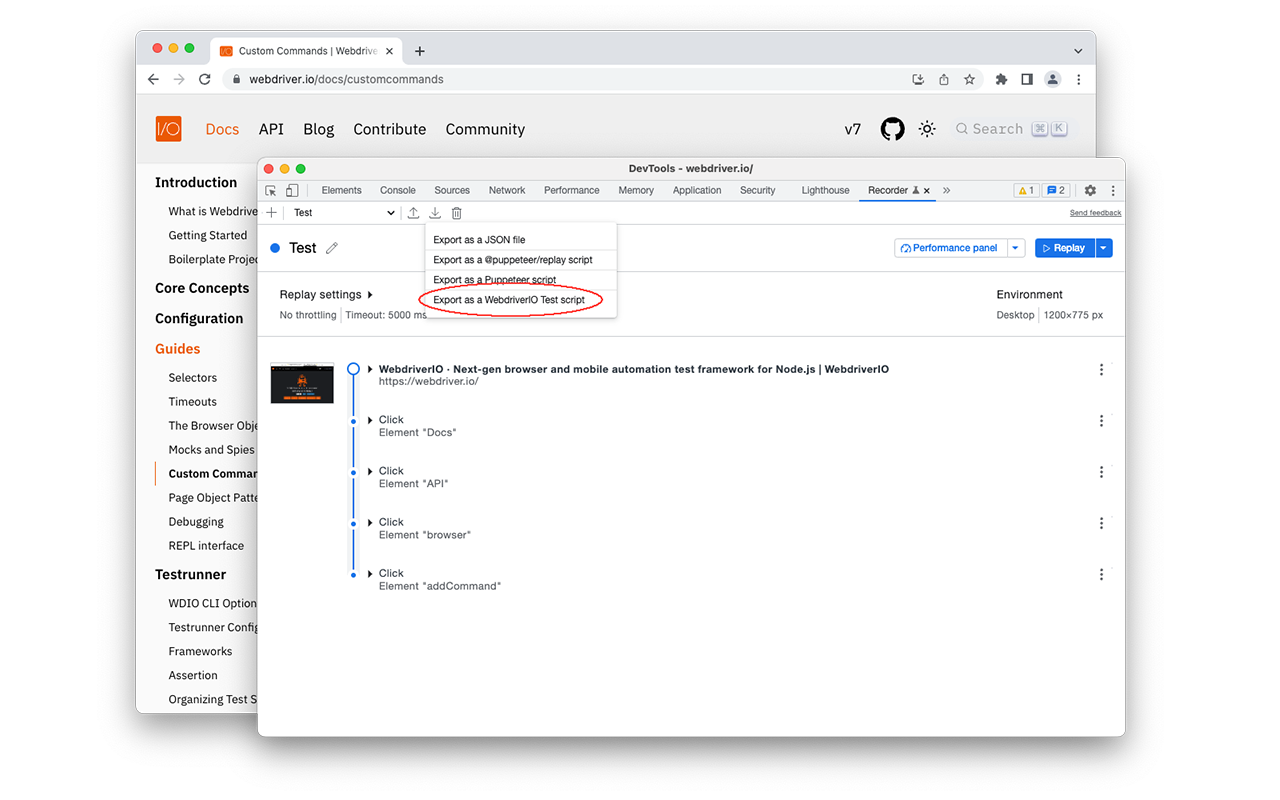Open the three-dot menu for the "browser" click step
Viewport: 1280px width, 800px height.
(1101, 523)
